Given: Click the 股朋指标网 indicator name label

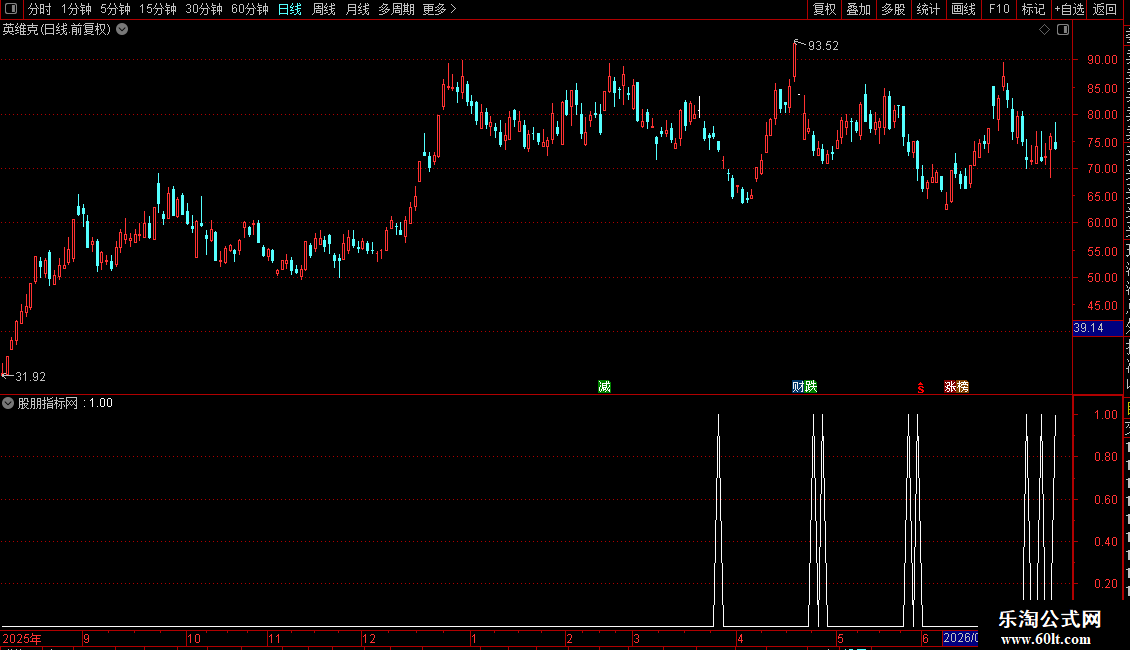Looking at the screenshot, I should (x=48, y=403).
